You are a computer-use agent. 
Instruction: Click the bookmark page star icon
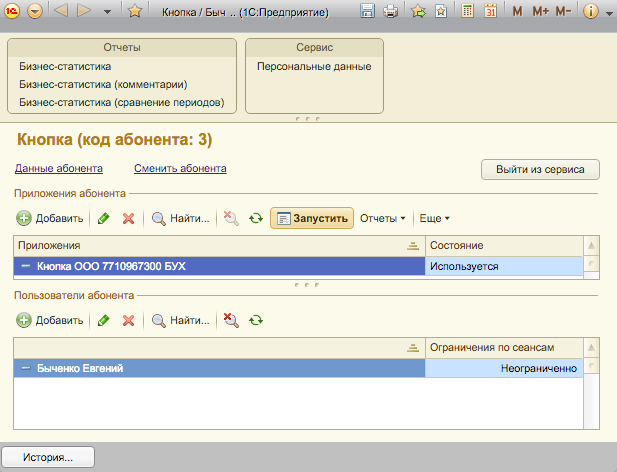[441, 11]
